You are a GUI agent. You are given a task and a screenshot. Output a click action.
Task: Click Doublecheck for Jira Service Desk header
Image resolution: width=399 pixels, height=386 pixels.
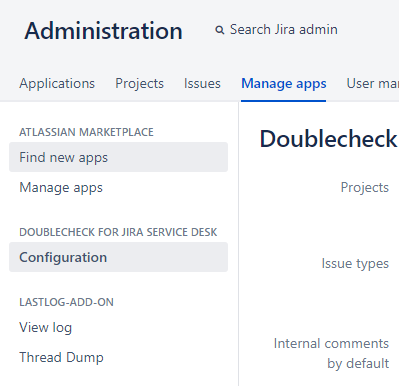[x=118, y=232]
